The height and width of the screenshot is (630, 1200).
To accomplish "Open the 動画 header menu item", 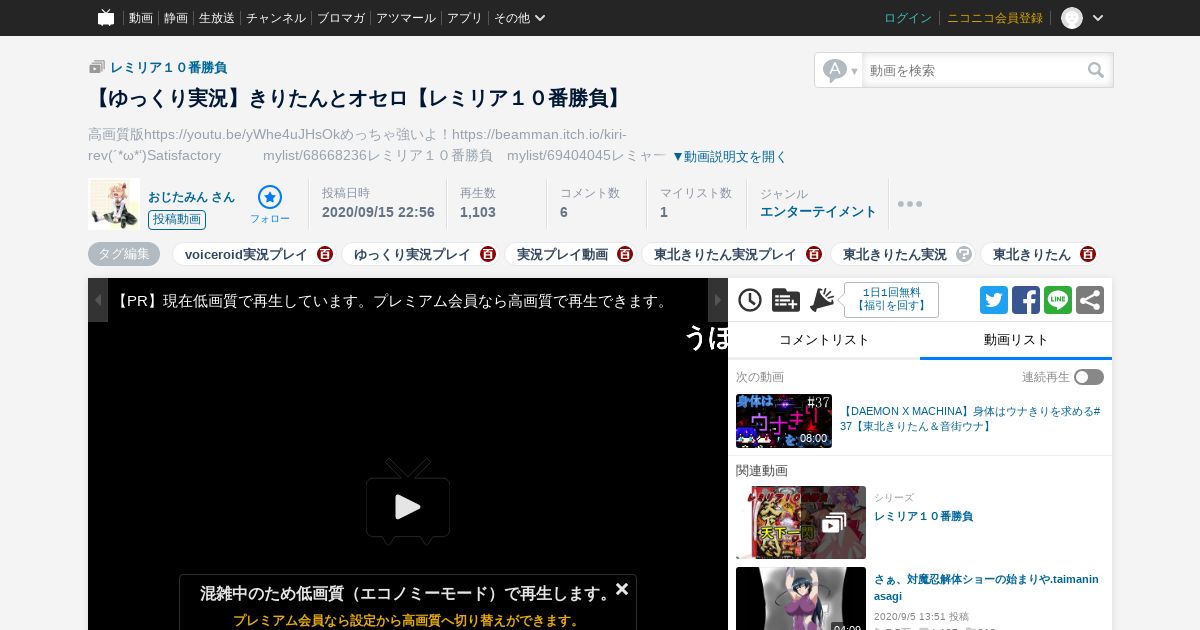I will pyautogui.click(x=141, y=18).
